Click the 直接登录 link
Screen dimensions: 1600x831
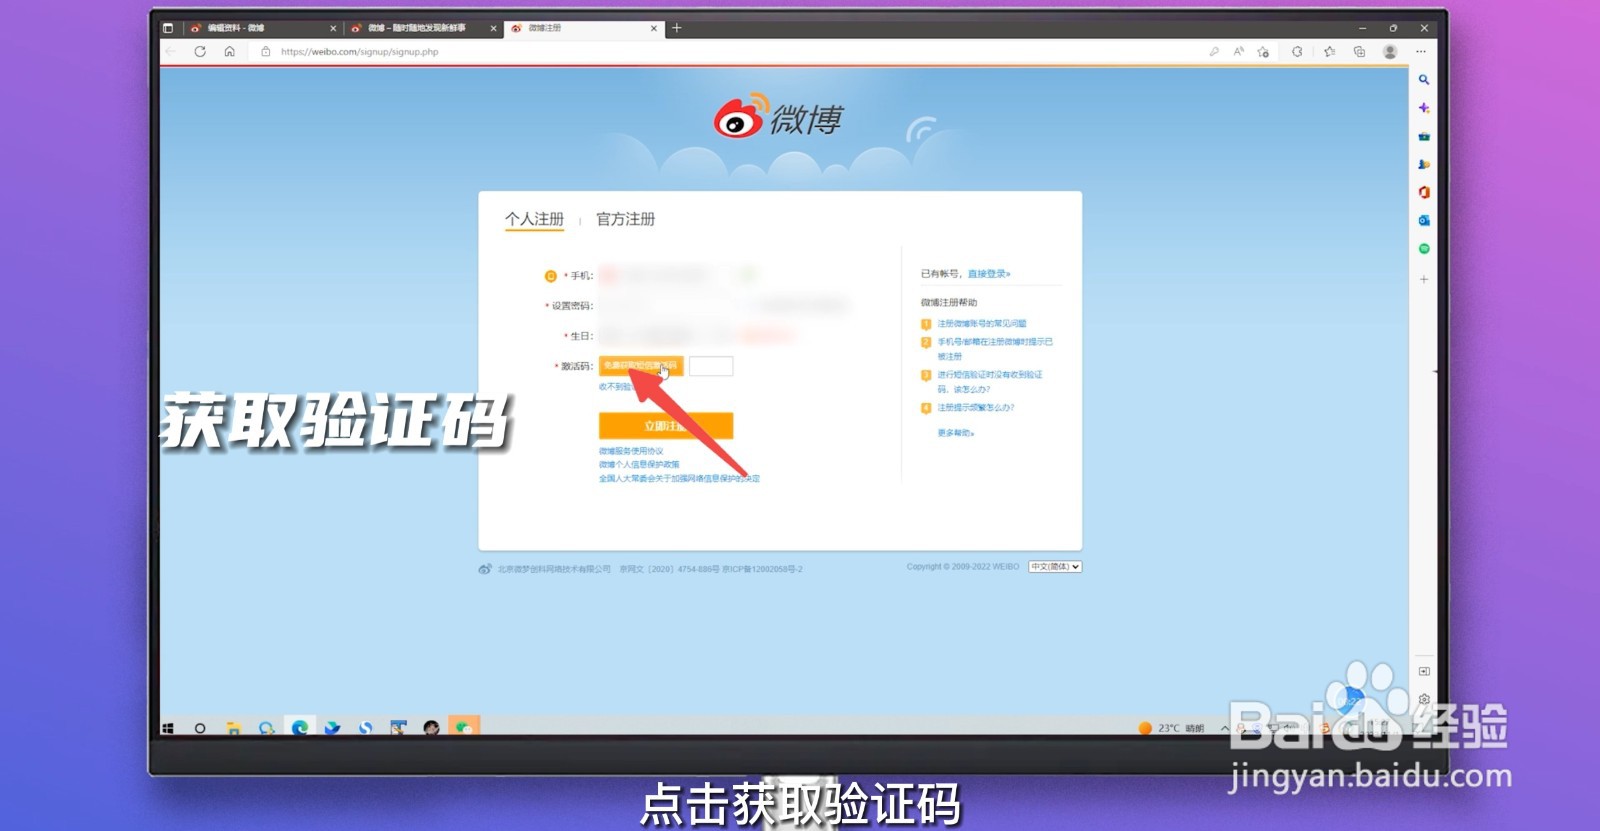989,274
